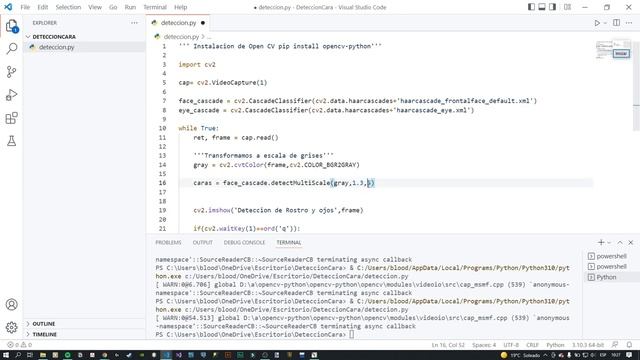Open the launch profile dropdown next to plus
Viewport: 640px width, 360px height.
coord(609,242)
